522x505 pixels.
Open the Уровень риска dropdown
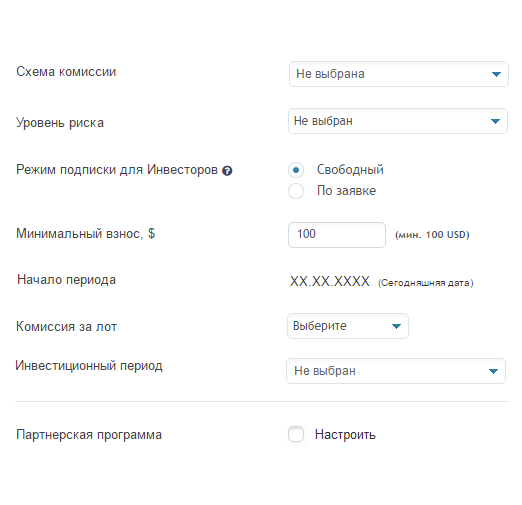[x=398, y=121]
